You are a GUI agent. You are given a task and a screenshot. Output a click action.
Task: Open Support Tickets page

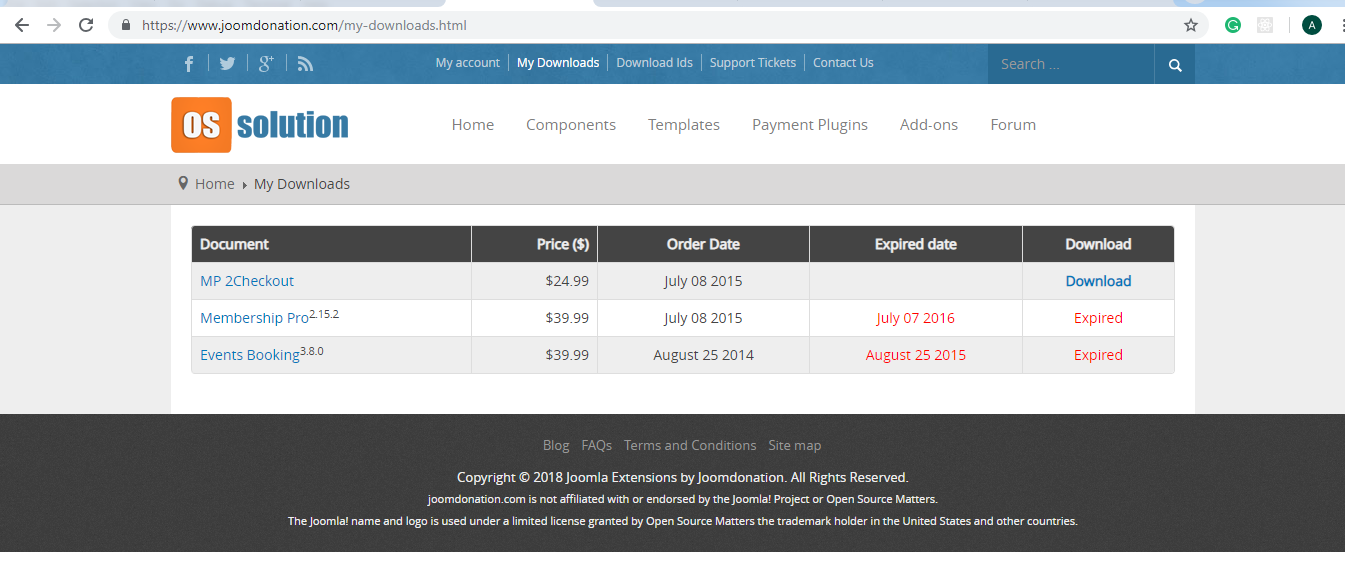pos(753,62)
